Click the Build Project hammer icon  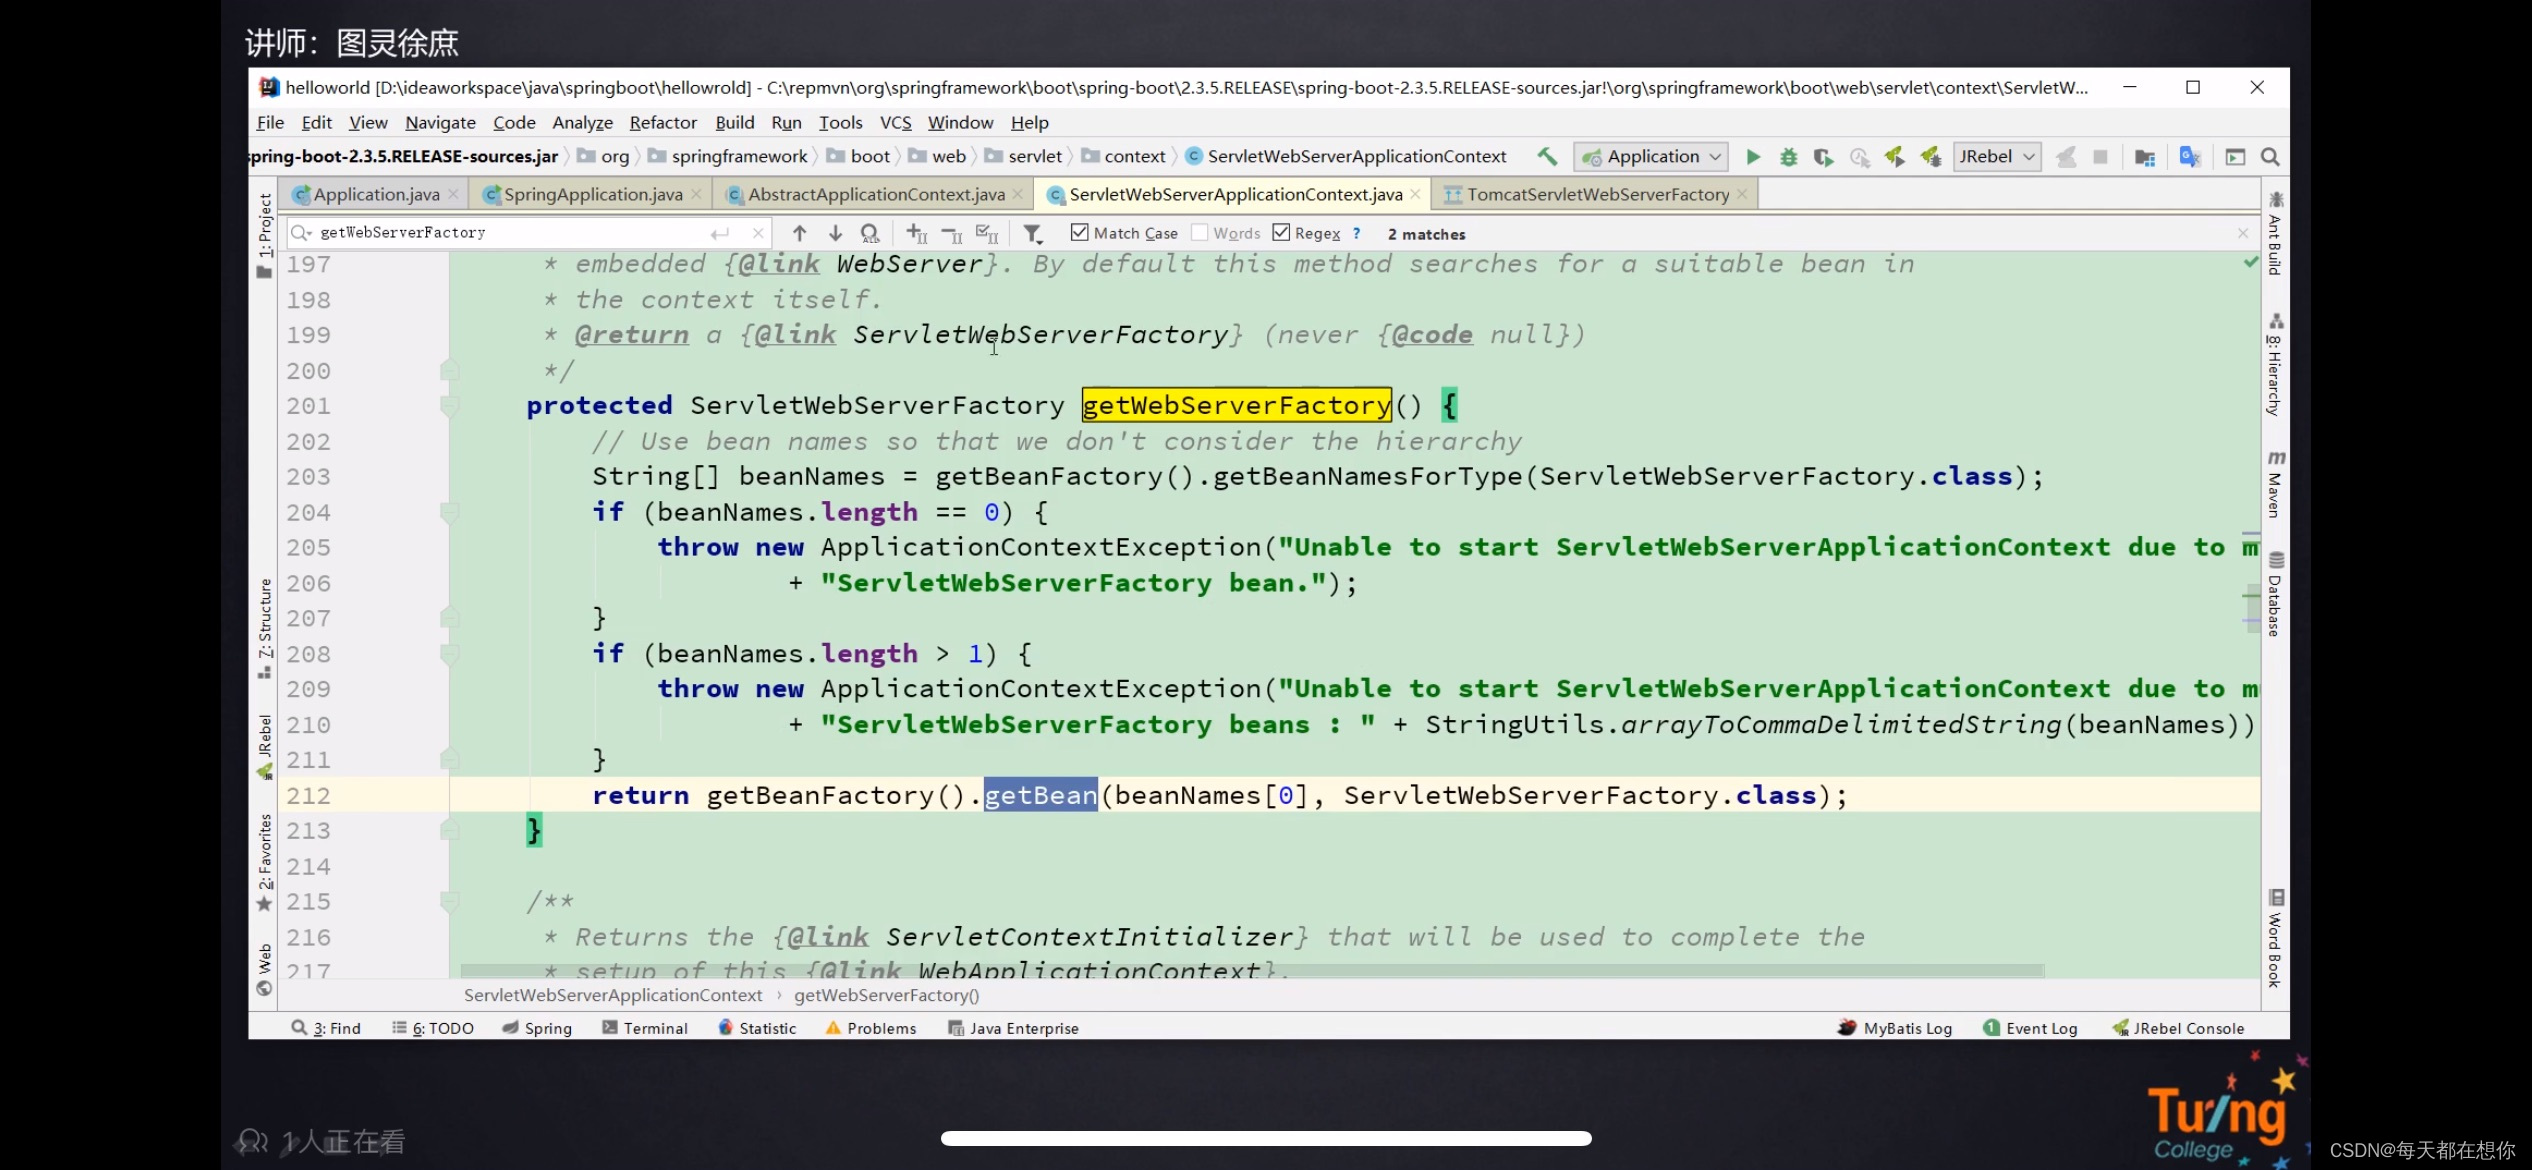tap(1547, 156)
